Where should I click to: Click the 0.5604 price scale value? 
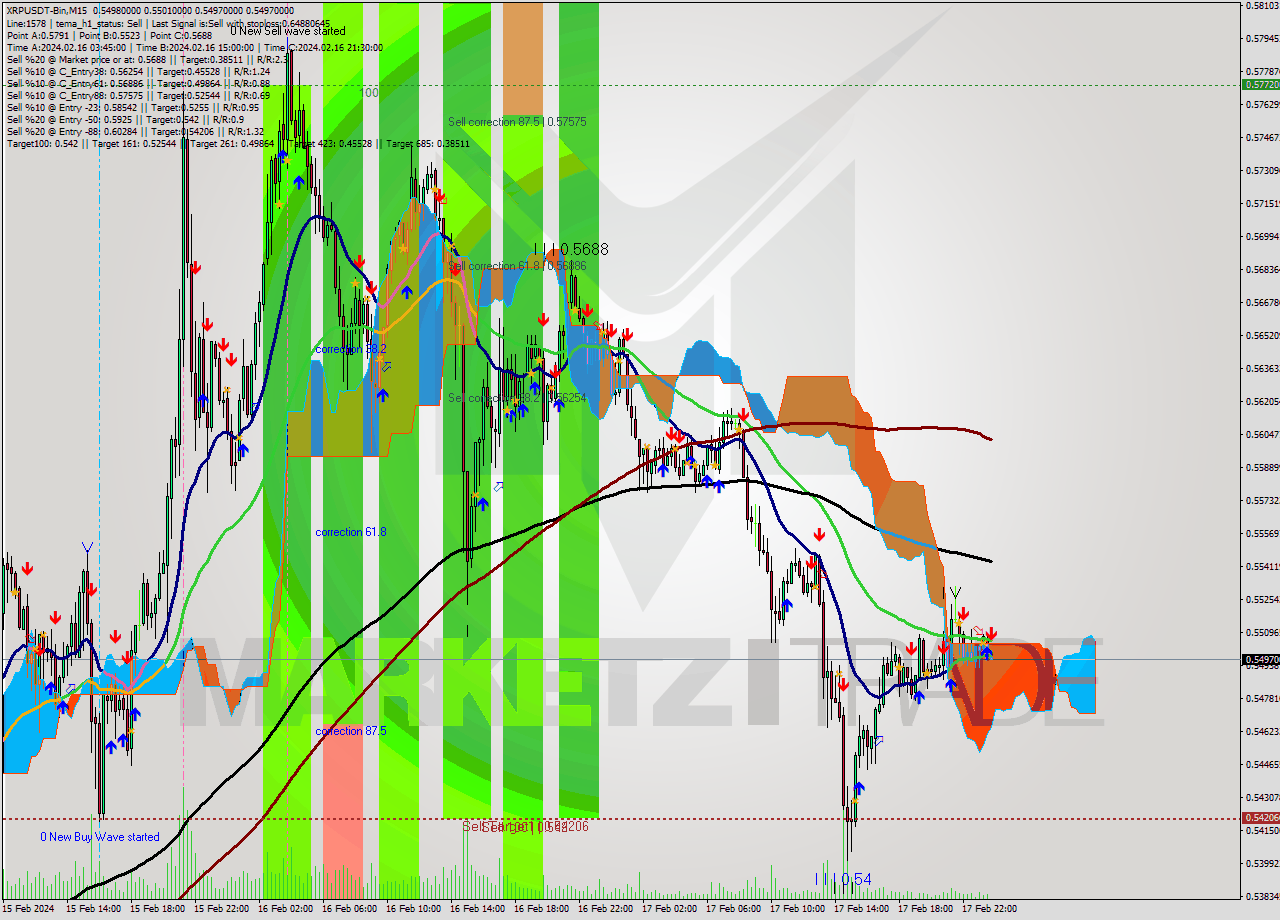click(1263, 435)
